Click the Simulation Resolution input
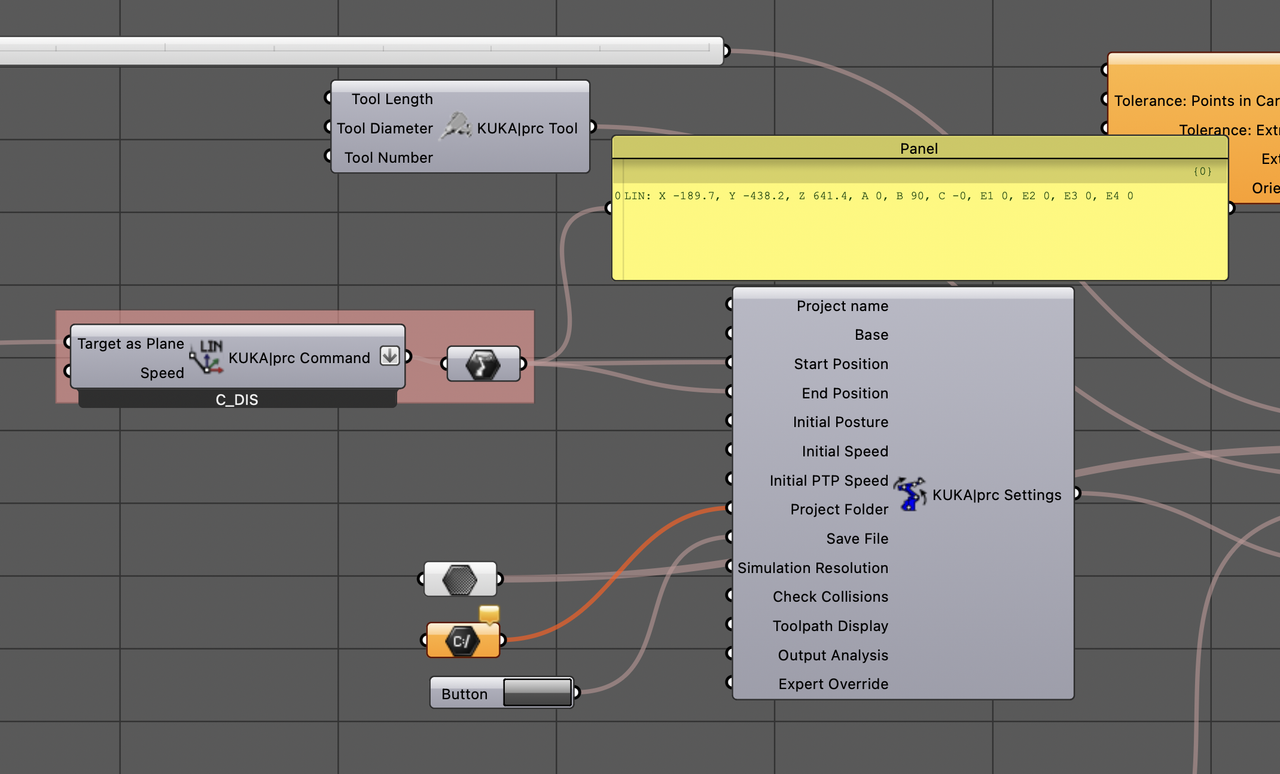This screenshot has width=1280, height=774. point(813,567)
